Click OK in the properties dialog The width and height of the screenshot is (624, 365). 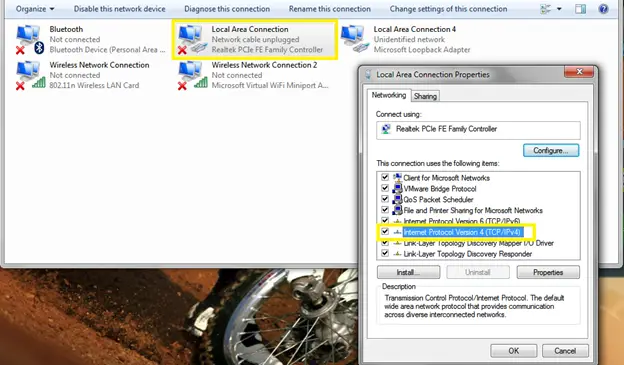pos(513,351)
